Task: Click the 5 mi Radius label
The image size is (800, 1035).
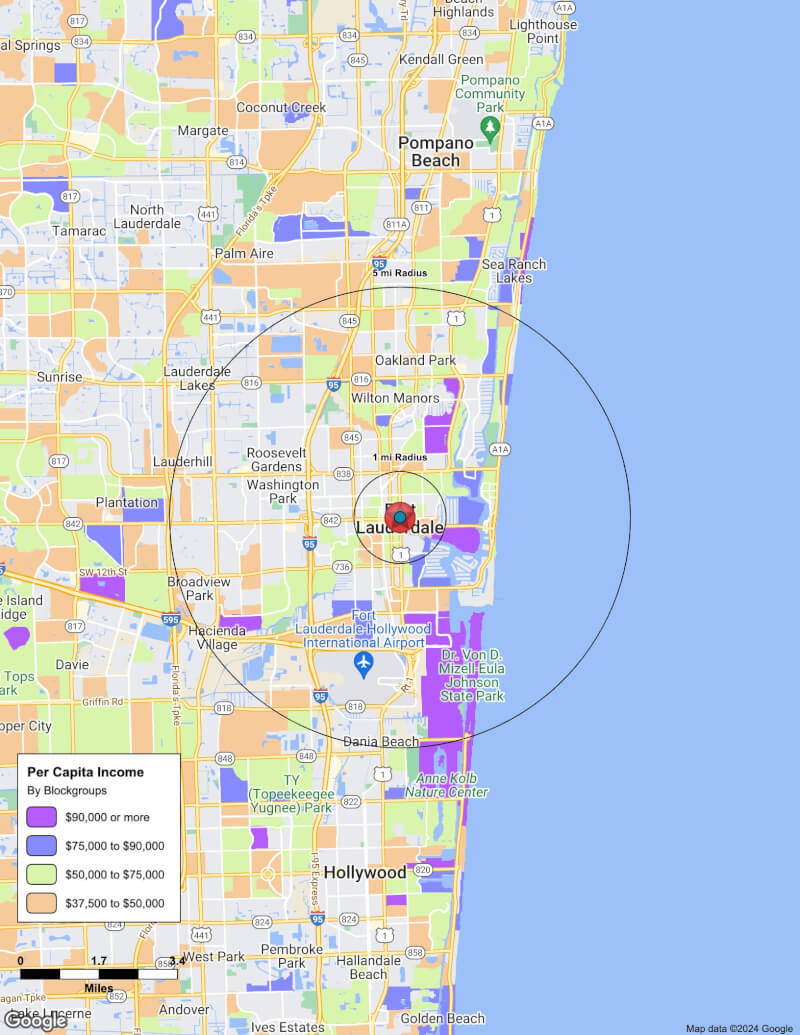Action: coord(400,273)
